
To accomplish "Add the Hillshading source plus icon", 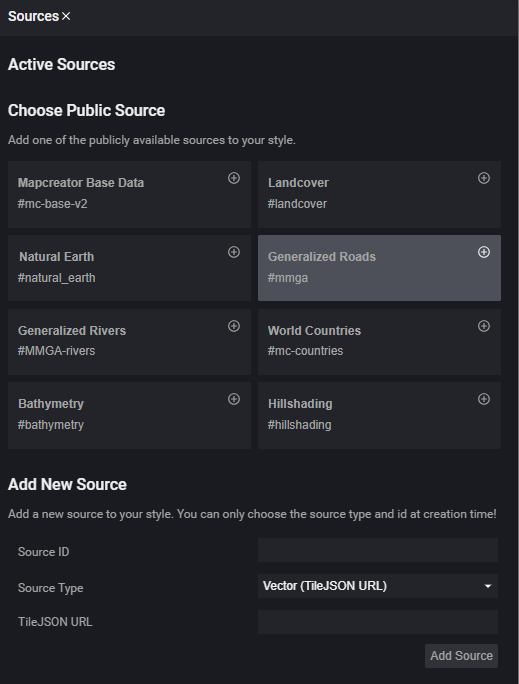I will (484, 399).
